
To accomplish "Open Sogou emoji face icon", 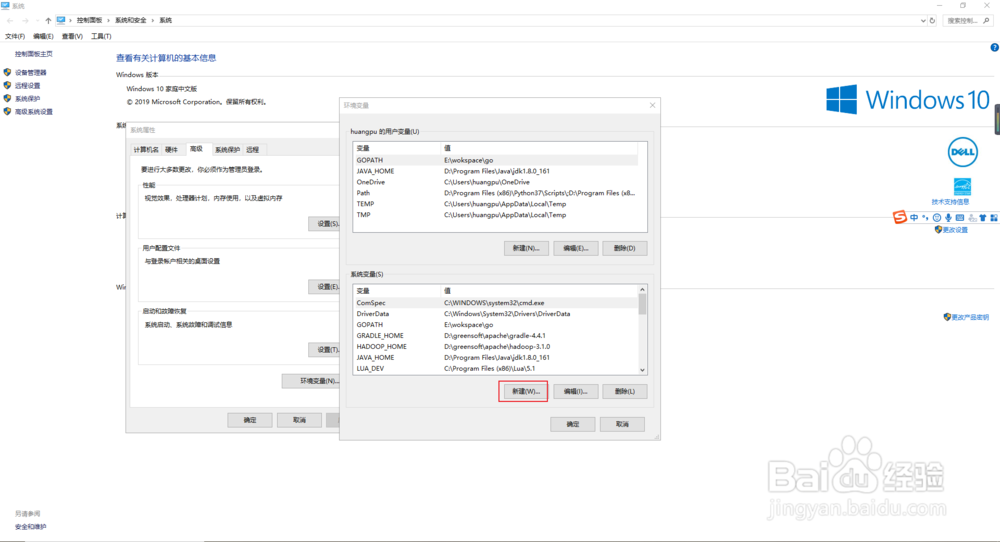I will point(937,217).
